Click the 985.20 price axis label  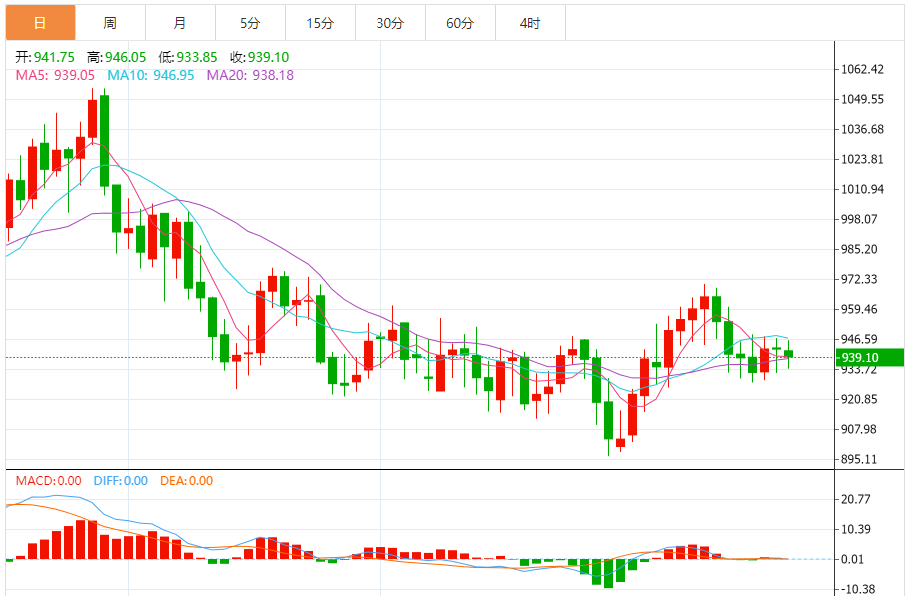tap(859, 249)
